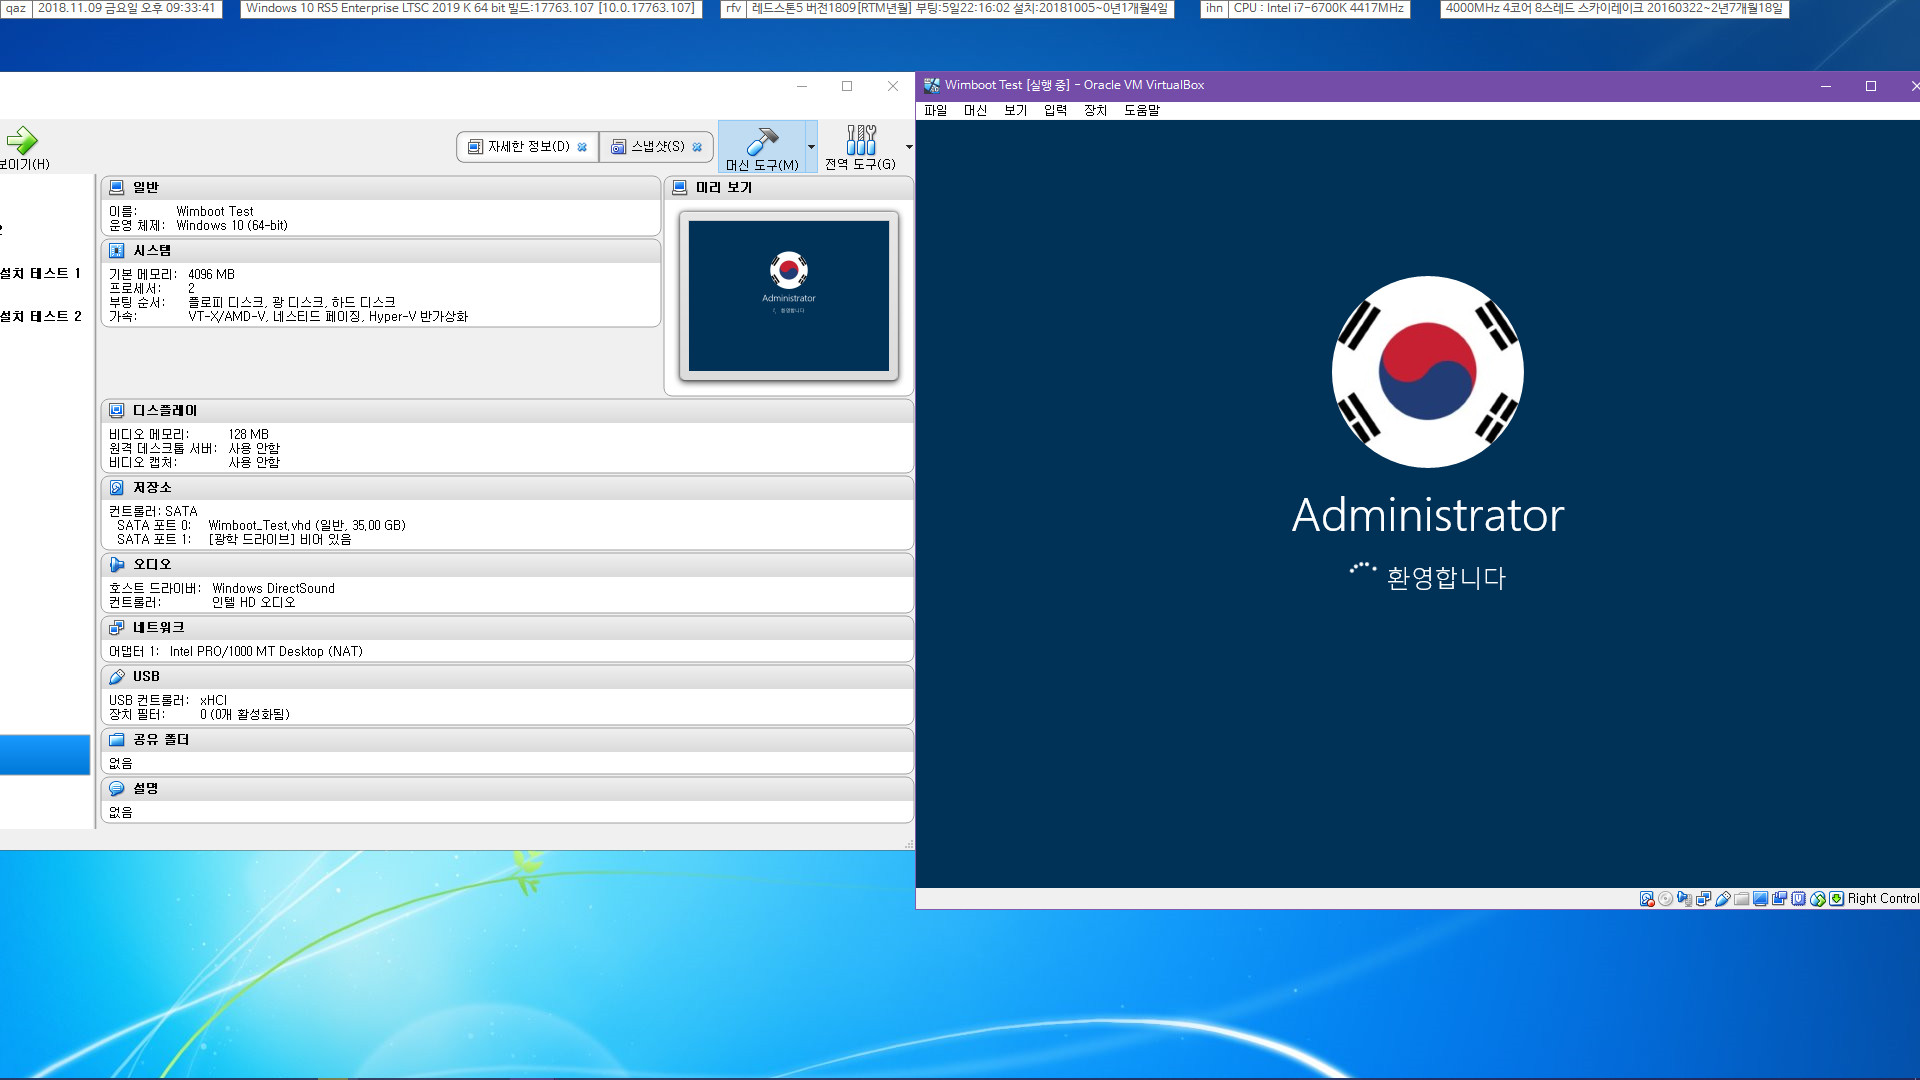Viewport: 1920px width, 1080px height.
Task: Close the Snapshots tool tab
Action: 697,147
